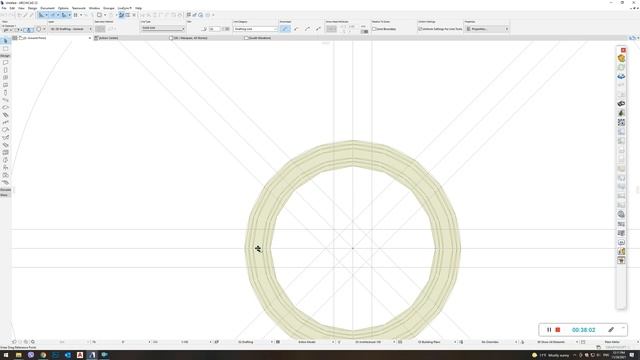Viewport: 640px width, 360px height.
Task: Select the Window tool in the toolbox
Action: pos(5,78)
